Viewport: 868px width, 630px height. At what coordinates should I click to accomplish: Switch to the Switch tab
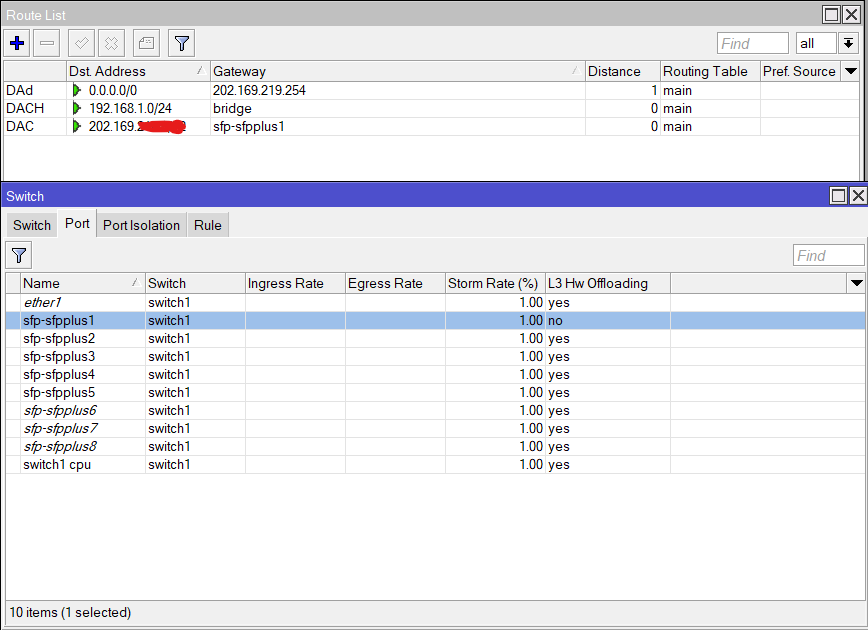[x=30, y=225]
